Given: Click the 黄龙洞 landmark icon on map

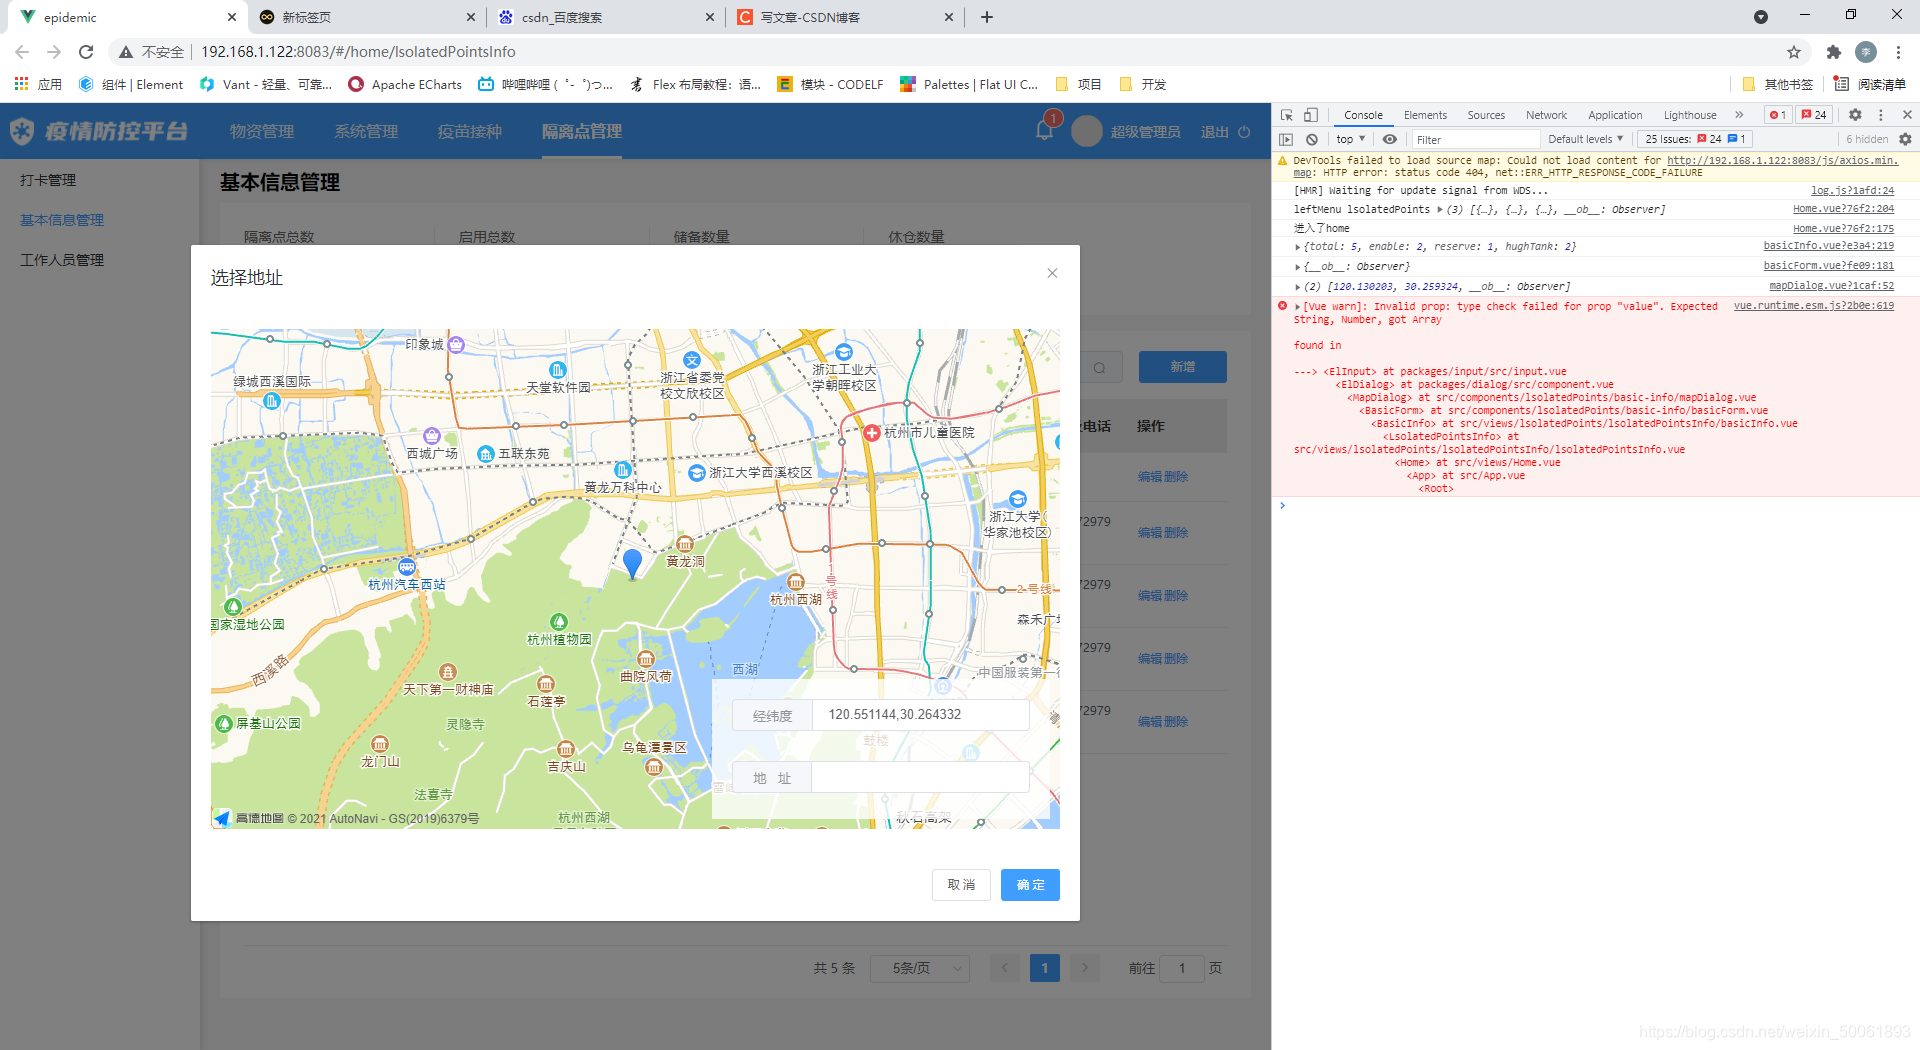Looking at the screenshot, I should (x=685, y=544).
